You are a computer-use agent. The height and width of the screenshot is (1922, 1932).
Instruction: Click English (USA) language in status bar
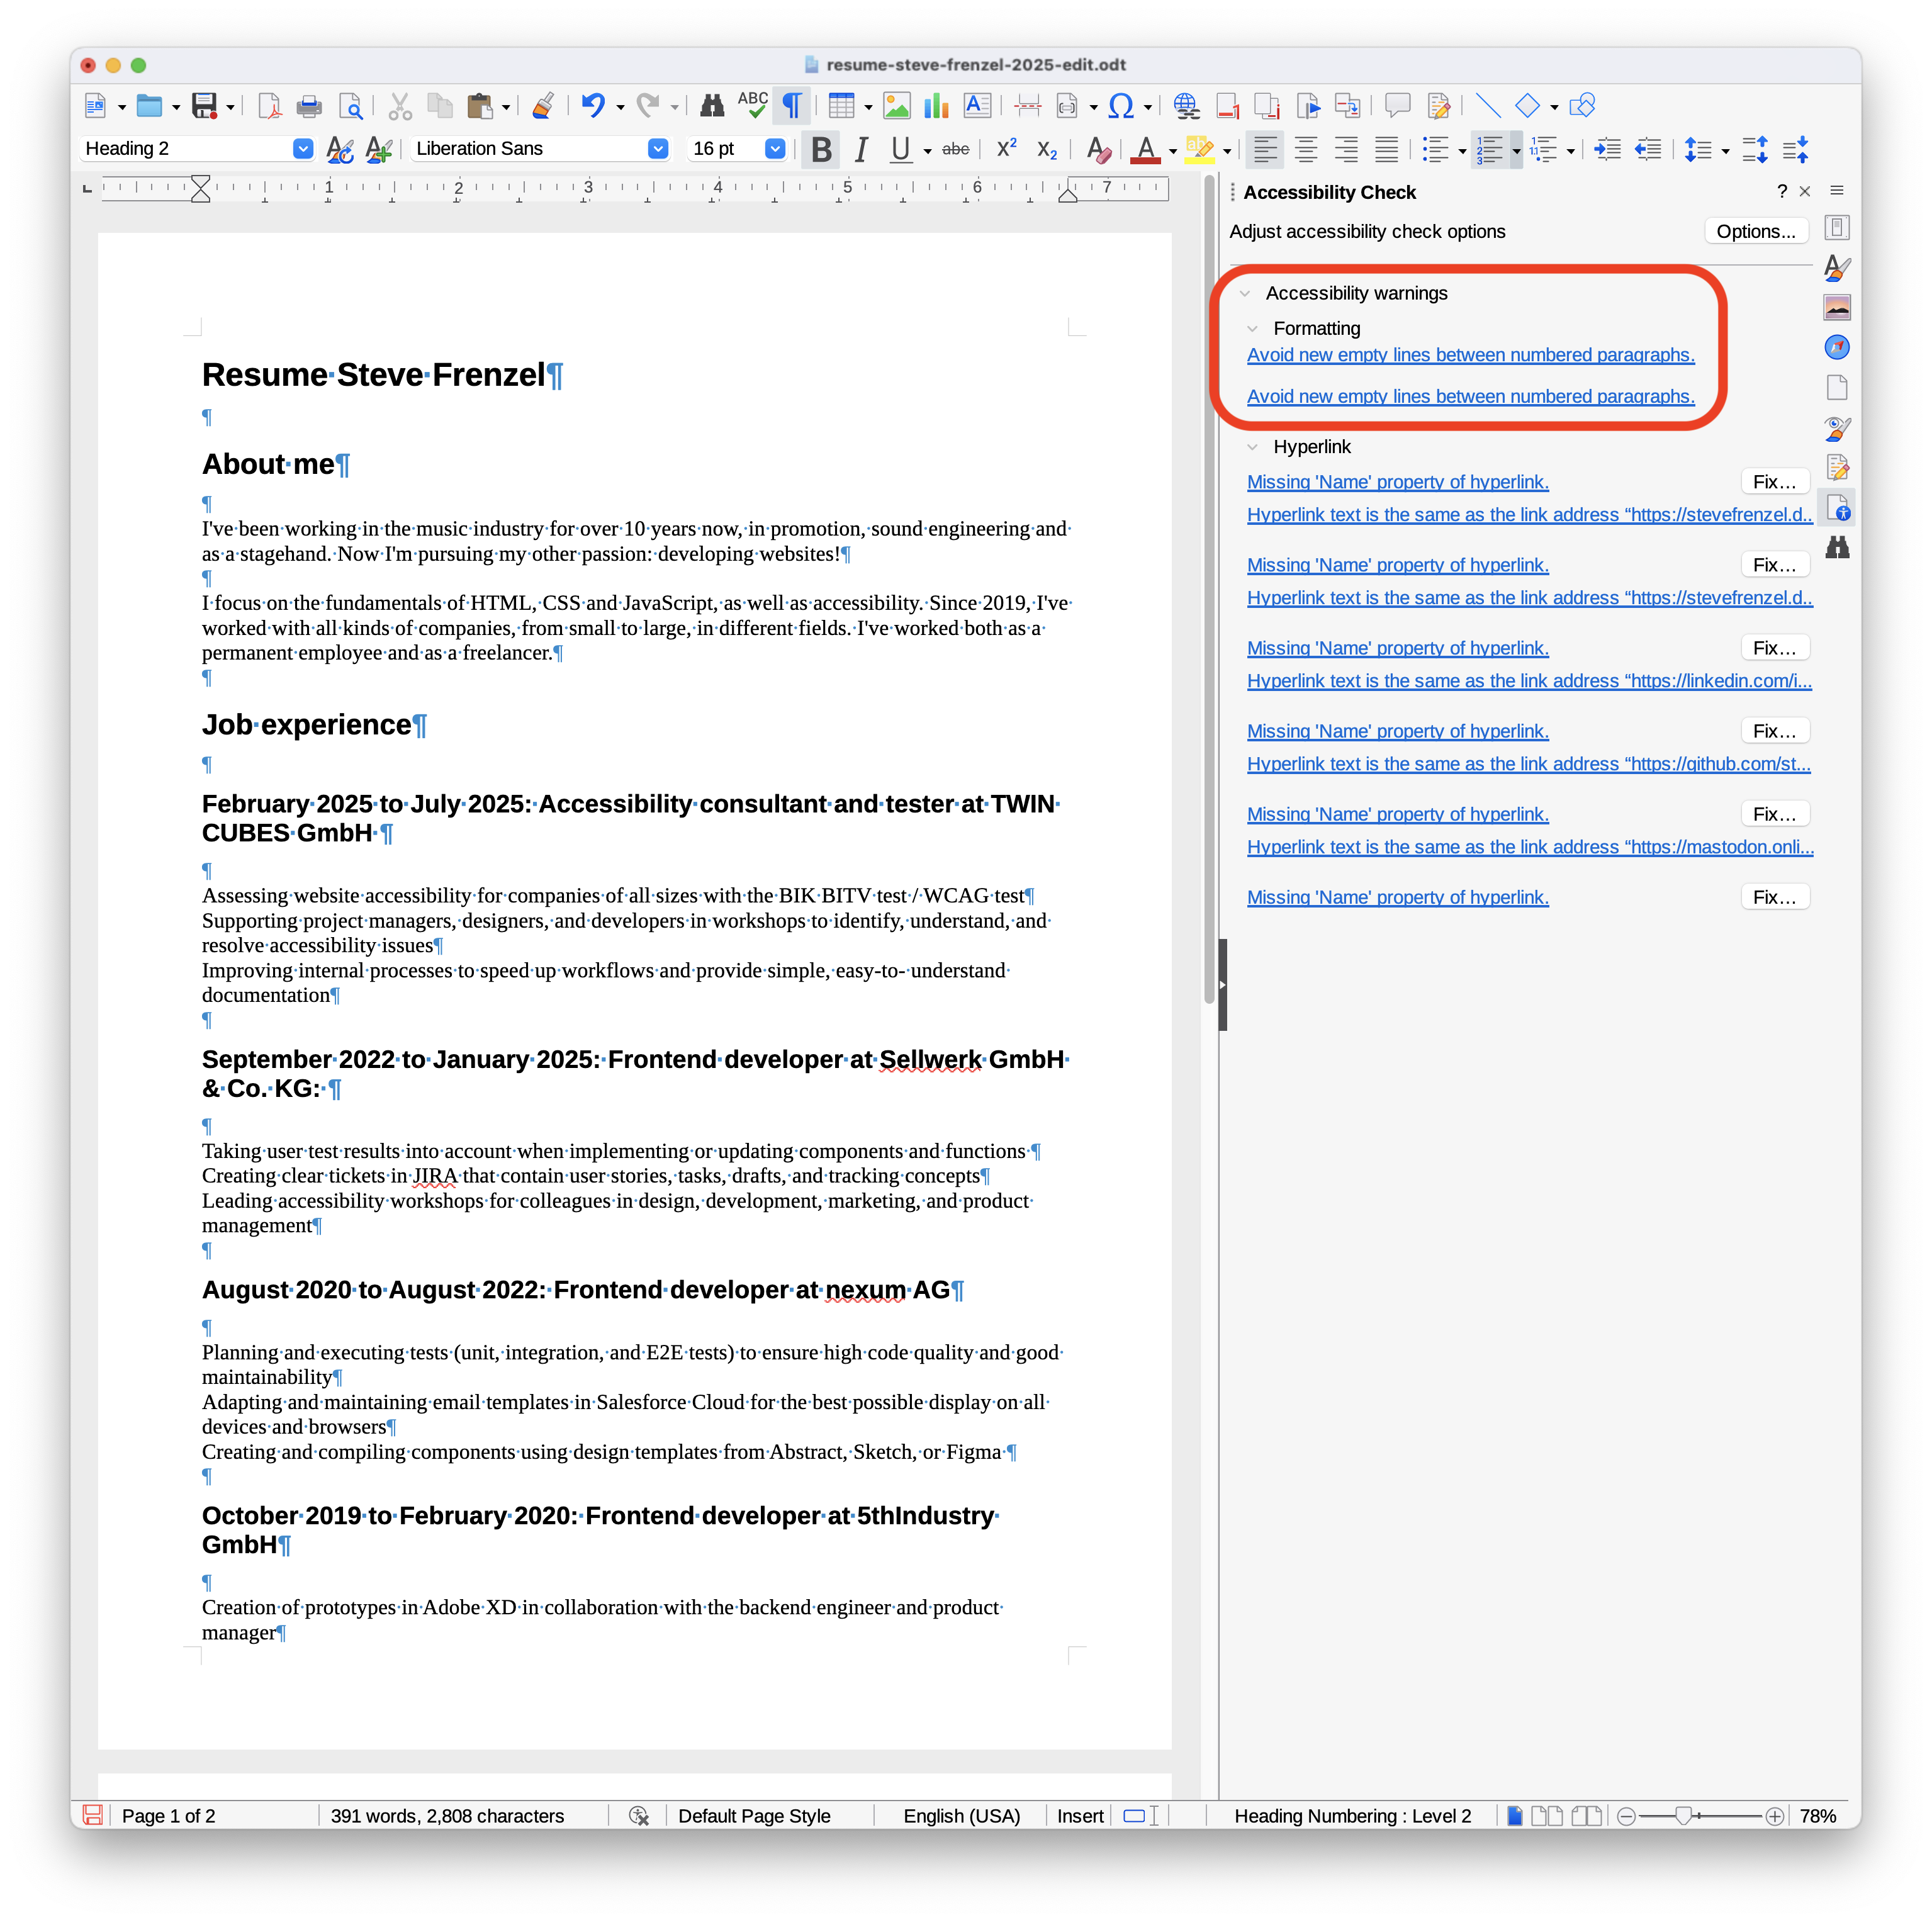click(x=961, y=1815)
